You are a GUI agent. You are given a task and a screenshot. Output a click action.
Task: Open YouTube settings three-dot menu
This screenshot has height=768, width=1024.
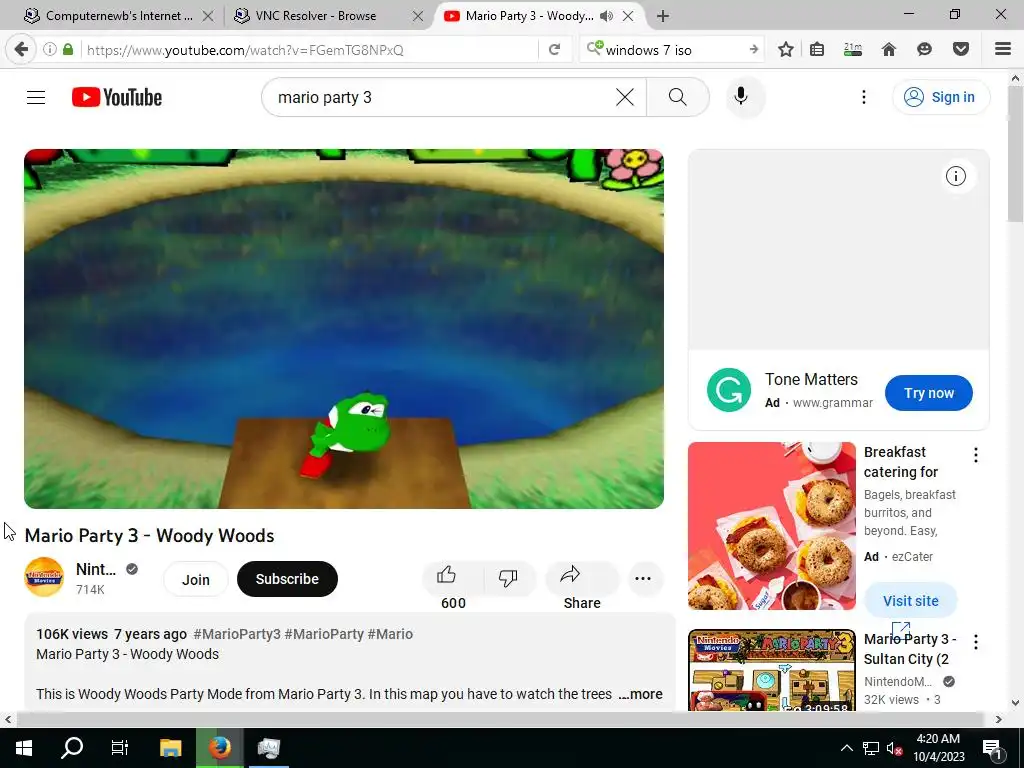pyautogui.click(x=863, y=97)
